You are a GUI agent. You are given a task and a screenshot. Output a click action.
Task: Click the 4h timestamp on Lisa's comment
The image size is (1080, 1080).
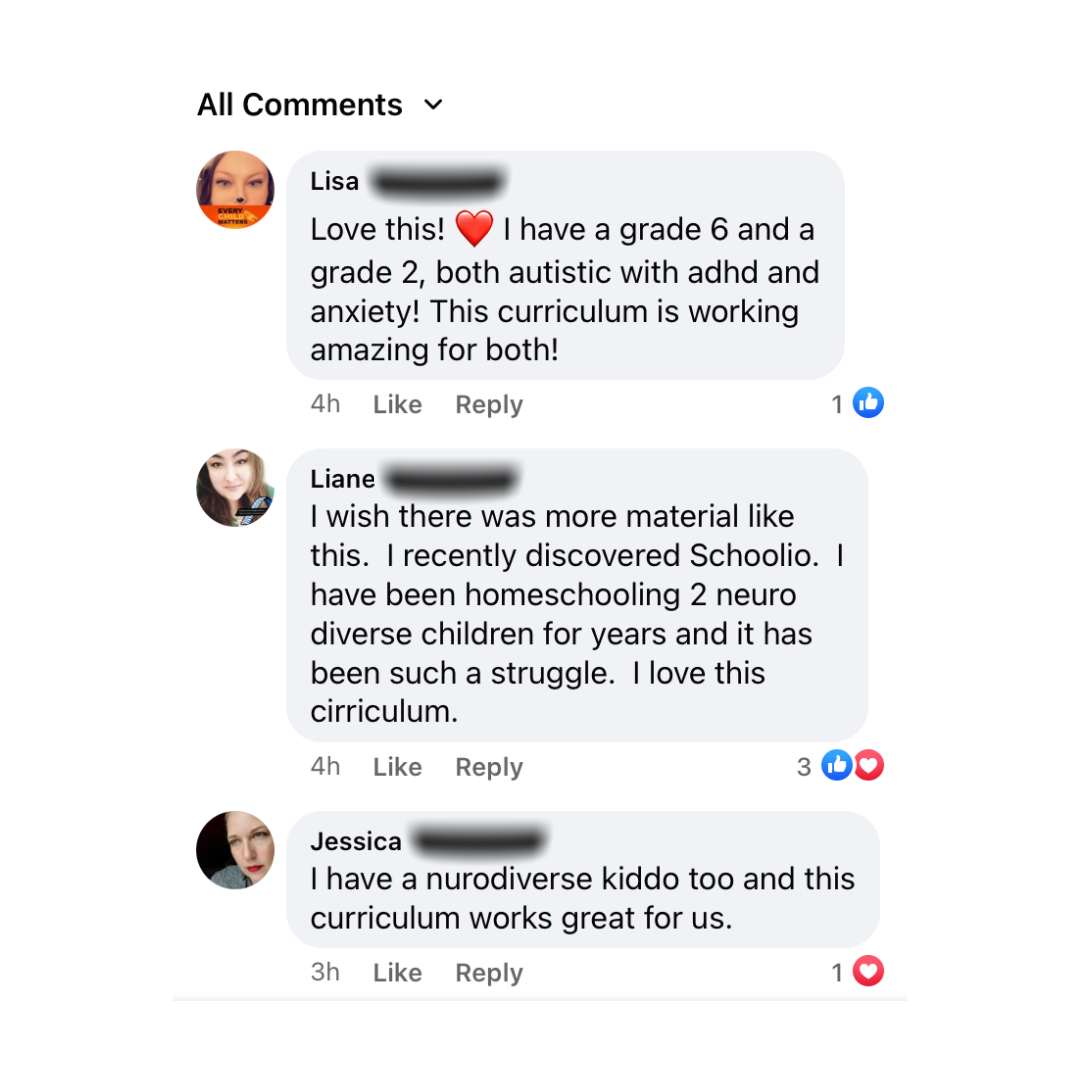325,405
